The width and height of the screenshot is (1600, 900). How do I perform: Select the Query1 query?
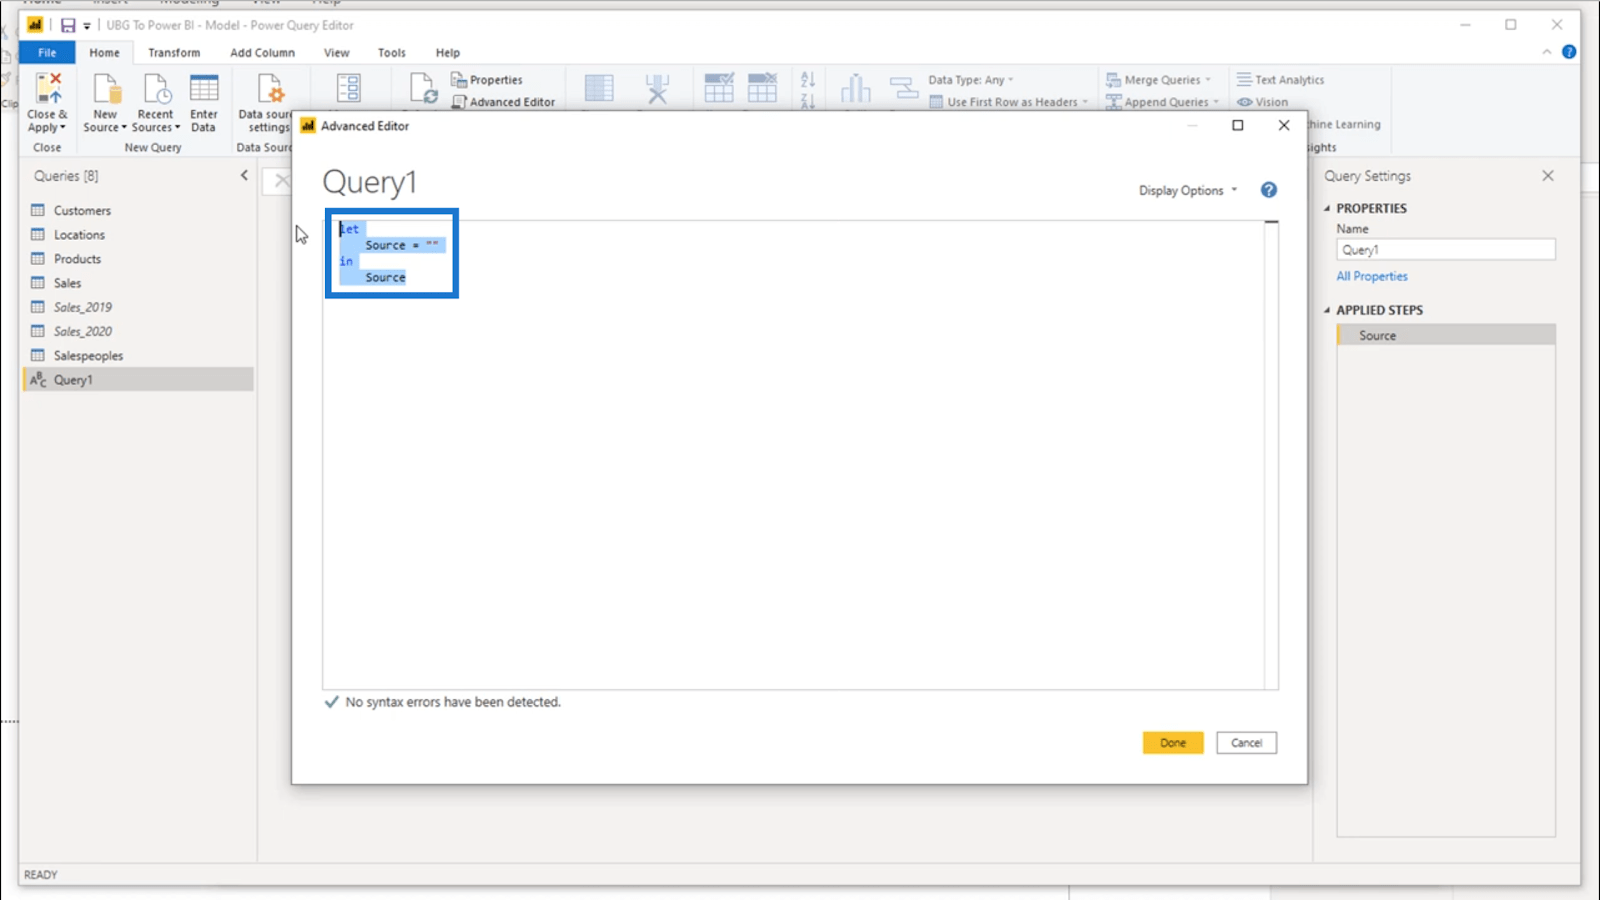tap(138, 380)
